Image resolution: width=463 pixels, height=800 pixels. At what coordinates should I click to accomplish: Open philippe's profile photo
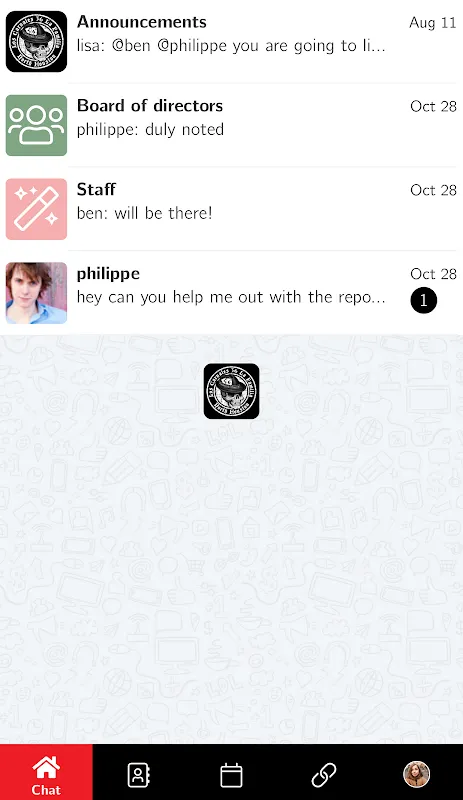(36, 293)
